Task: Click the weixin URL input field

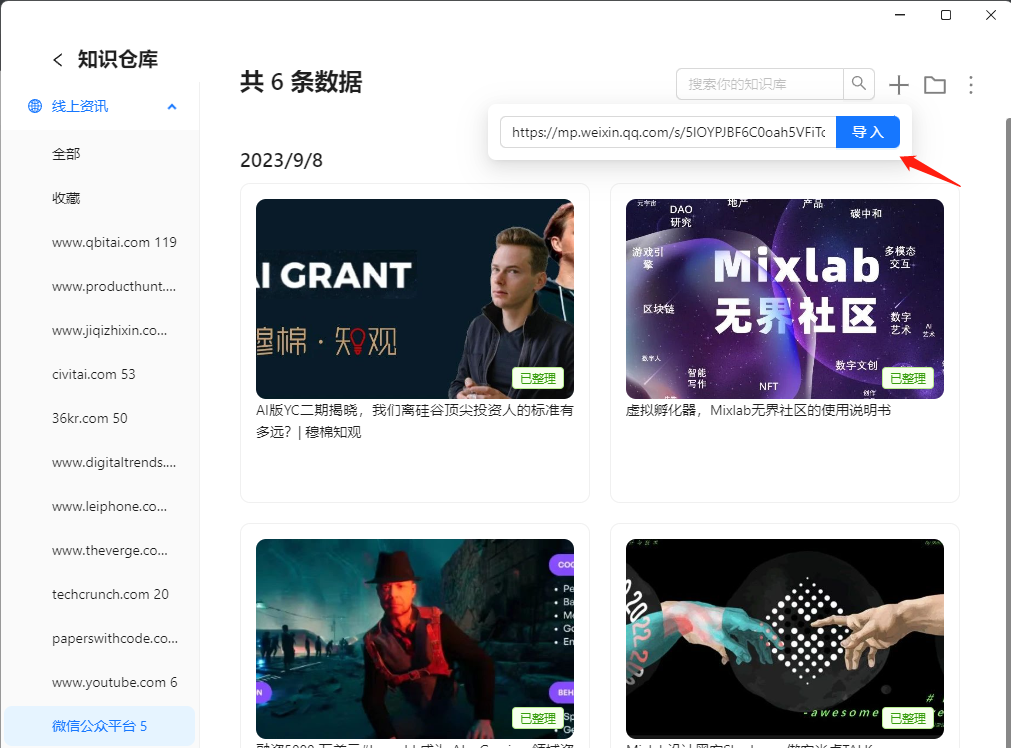Action: click(668, 132)
